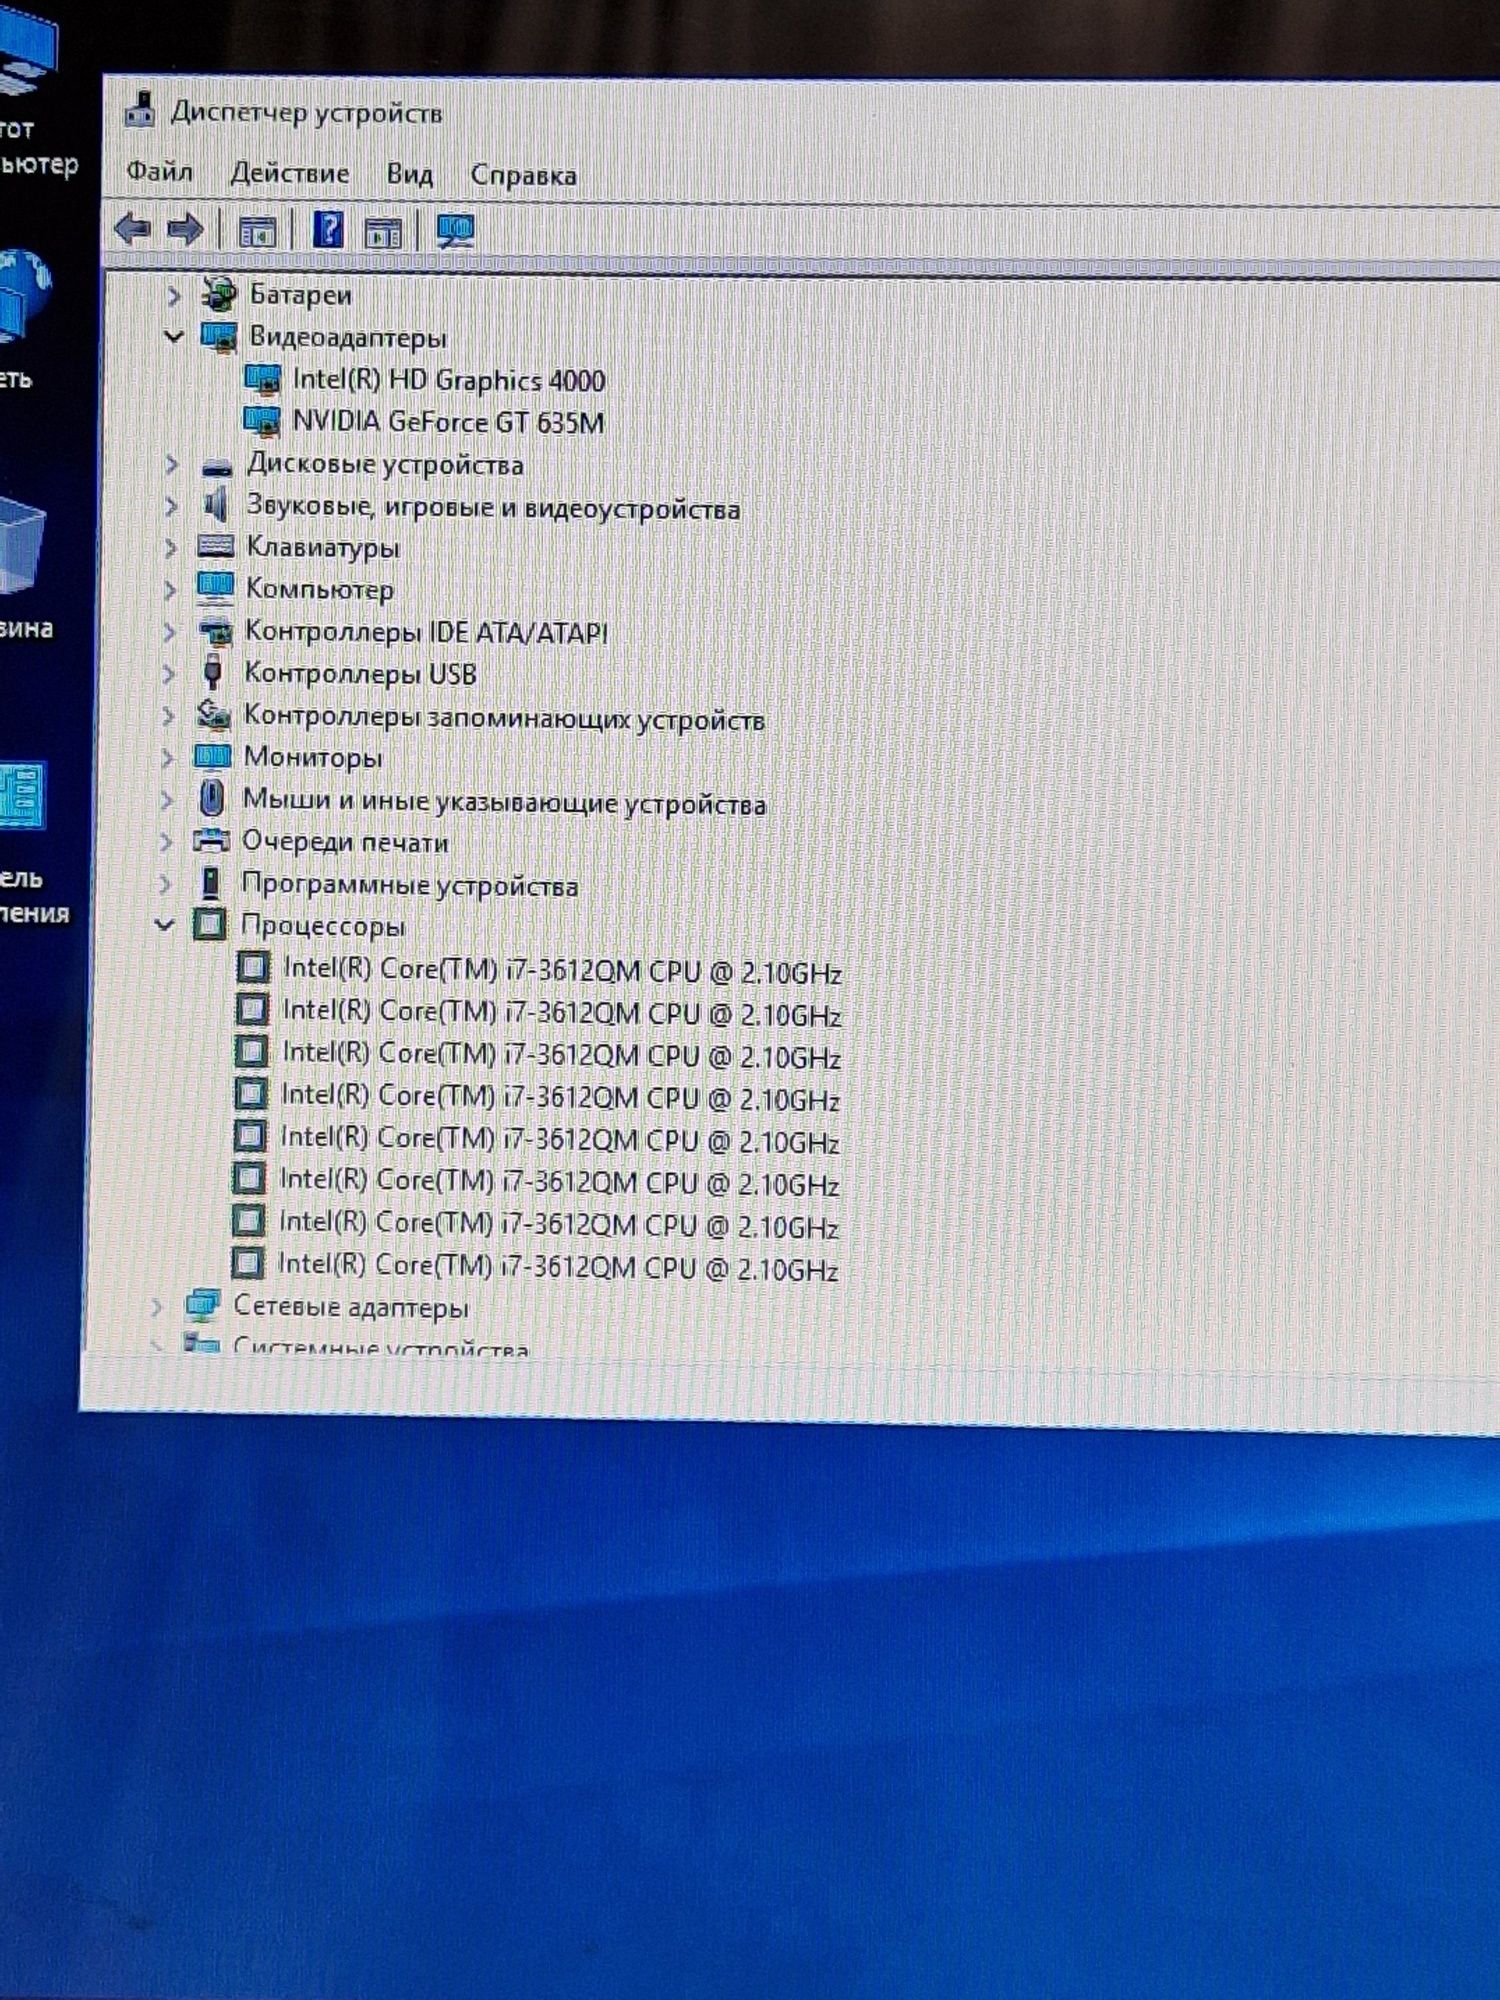Click the Мыши mouse icon
The image size is (1500, 2000).
(210, 798)
